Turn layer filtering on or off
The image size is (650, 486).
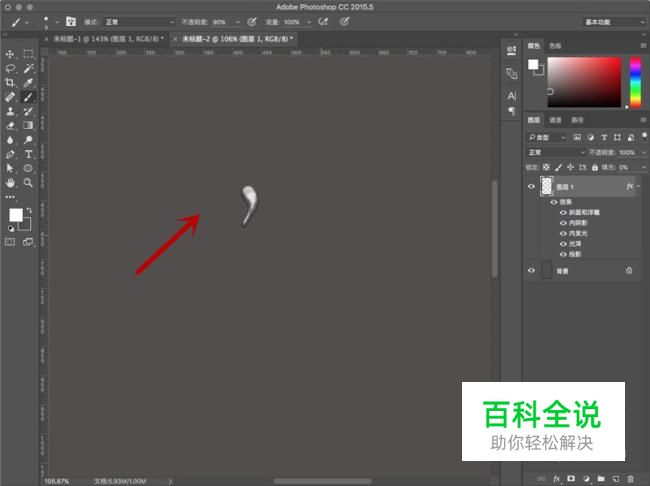[644, 136]
